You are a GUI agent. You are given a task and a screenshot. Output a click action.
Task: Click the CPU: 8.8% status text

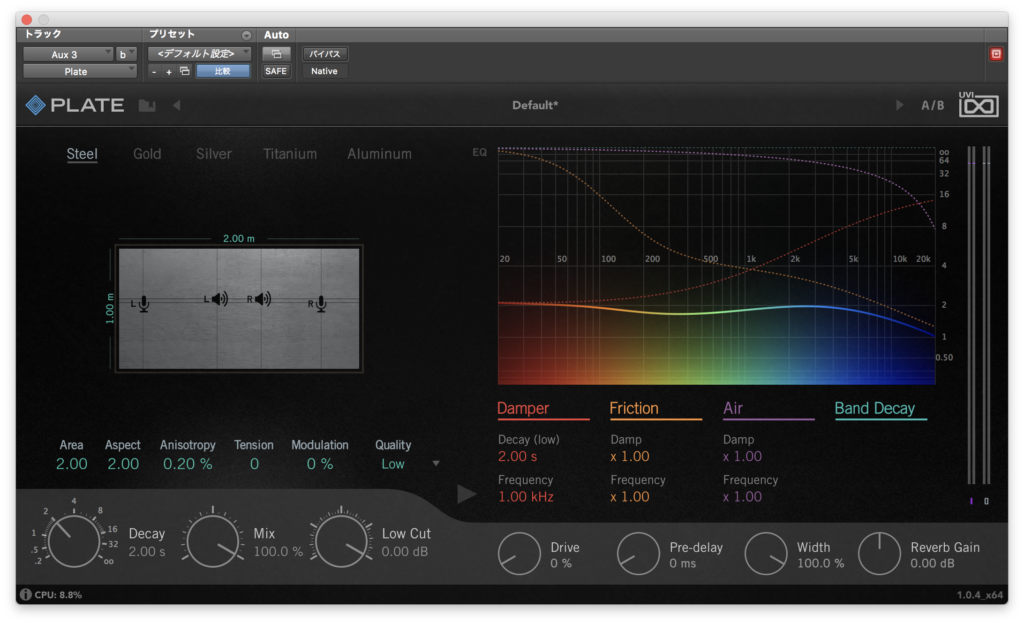[x=58, y=595]
